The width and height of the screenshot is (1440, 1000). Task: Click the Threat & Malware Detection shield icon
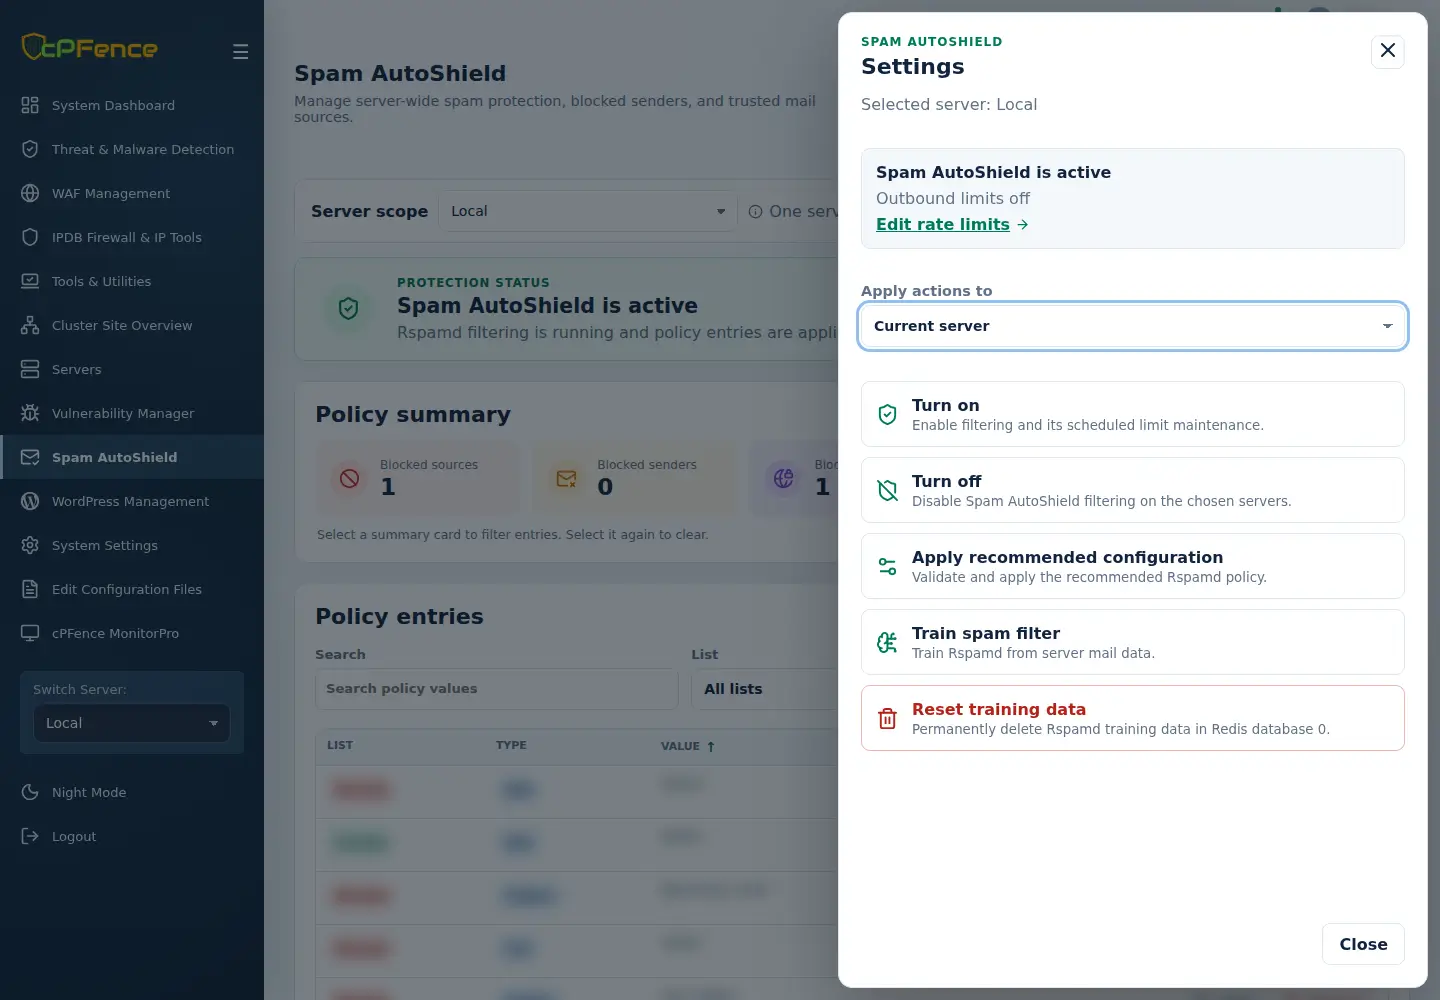(x=30, y=149)
